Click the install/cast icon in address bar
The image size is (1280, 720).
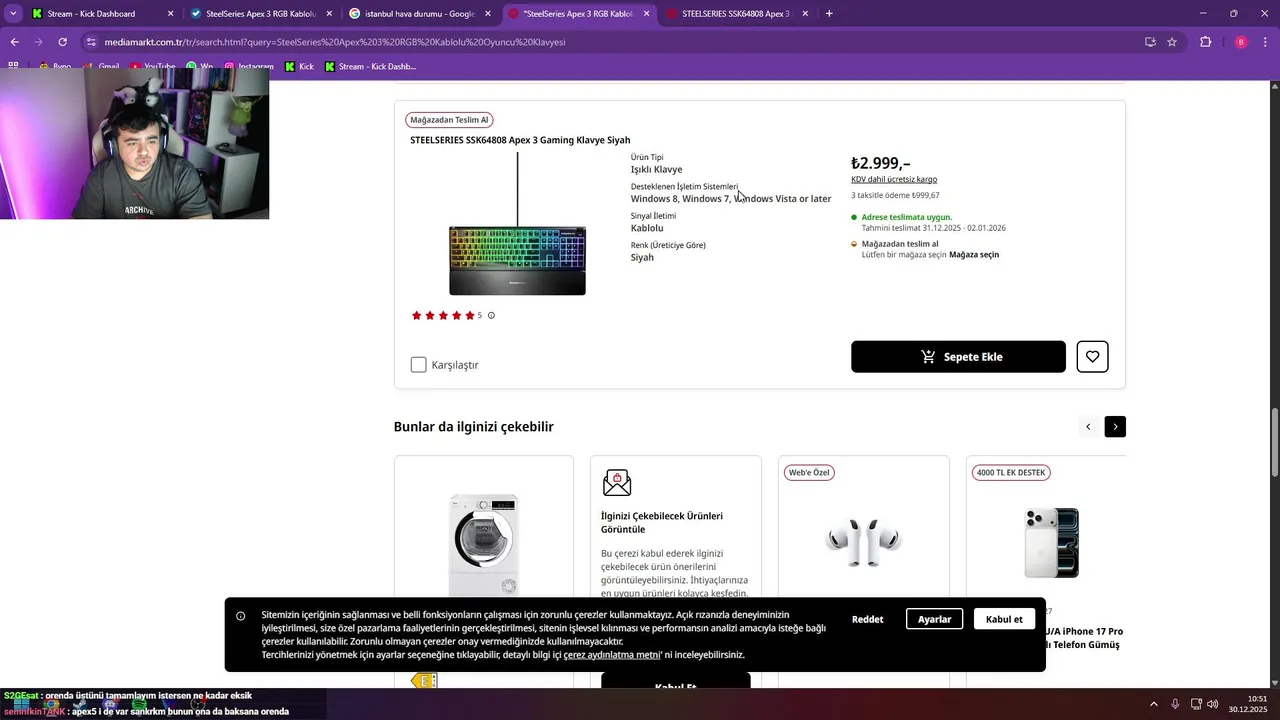[1150, 42]
